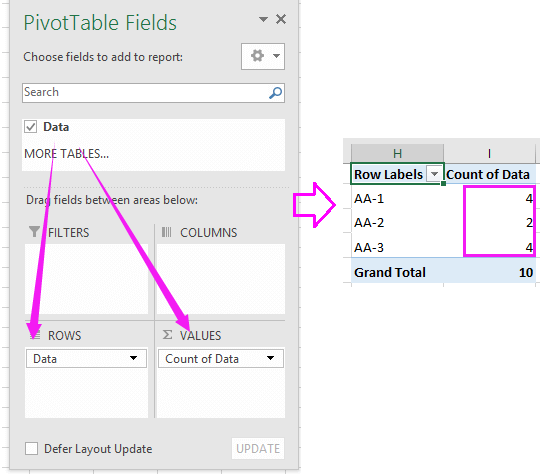Open the Data field dropdown in ROWS

pos(133,358)
